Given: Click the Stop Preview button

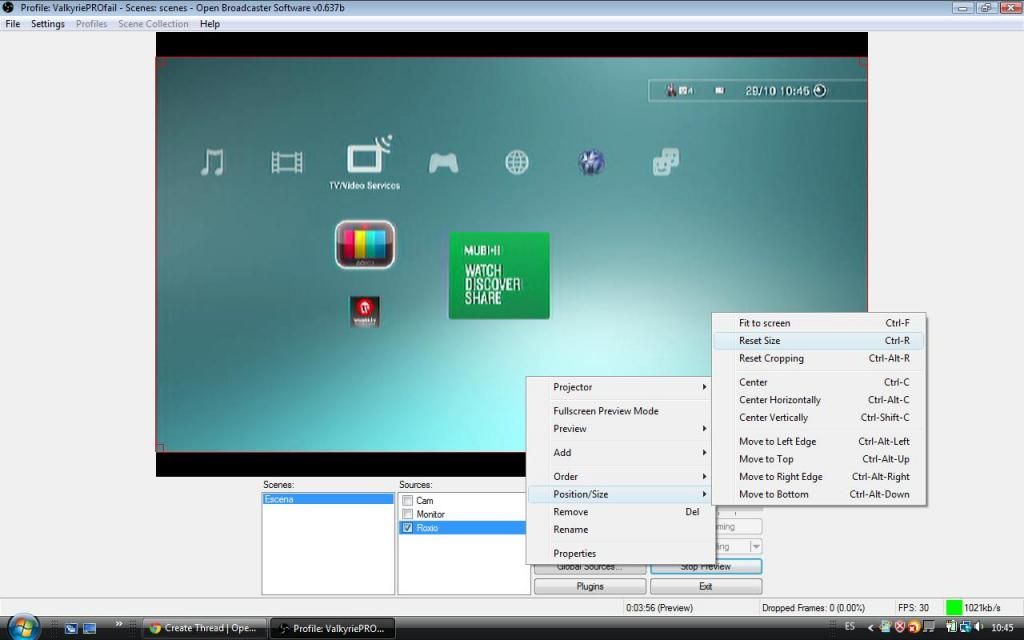Looking at the screenshot, I should click(x=706, y=567).
